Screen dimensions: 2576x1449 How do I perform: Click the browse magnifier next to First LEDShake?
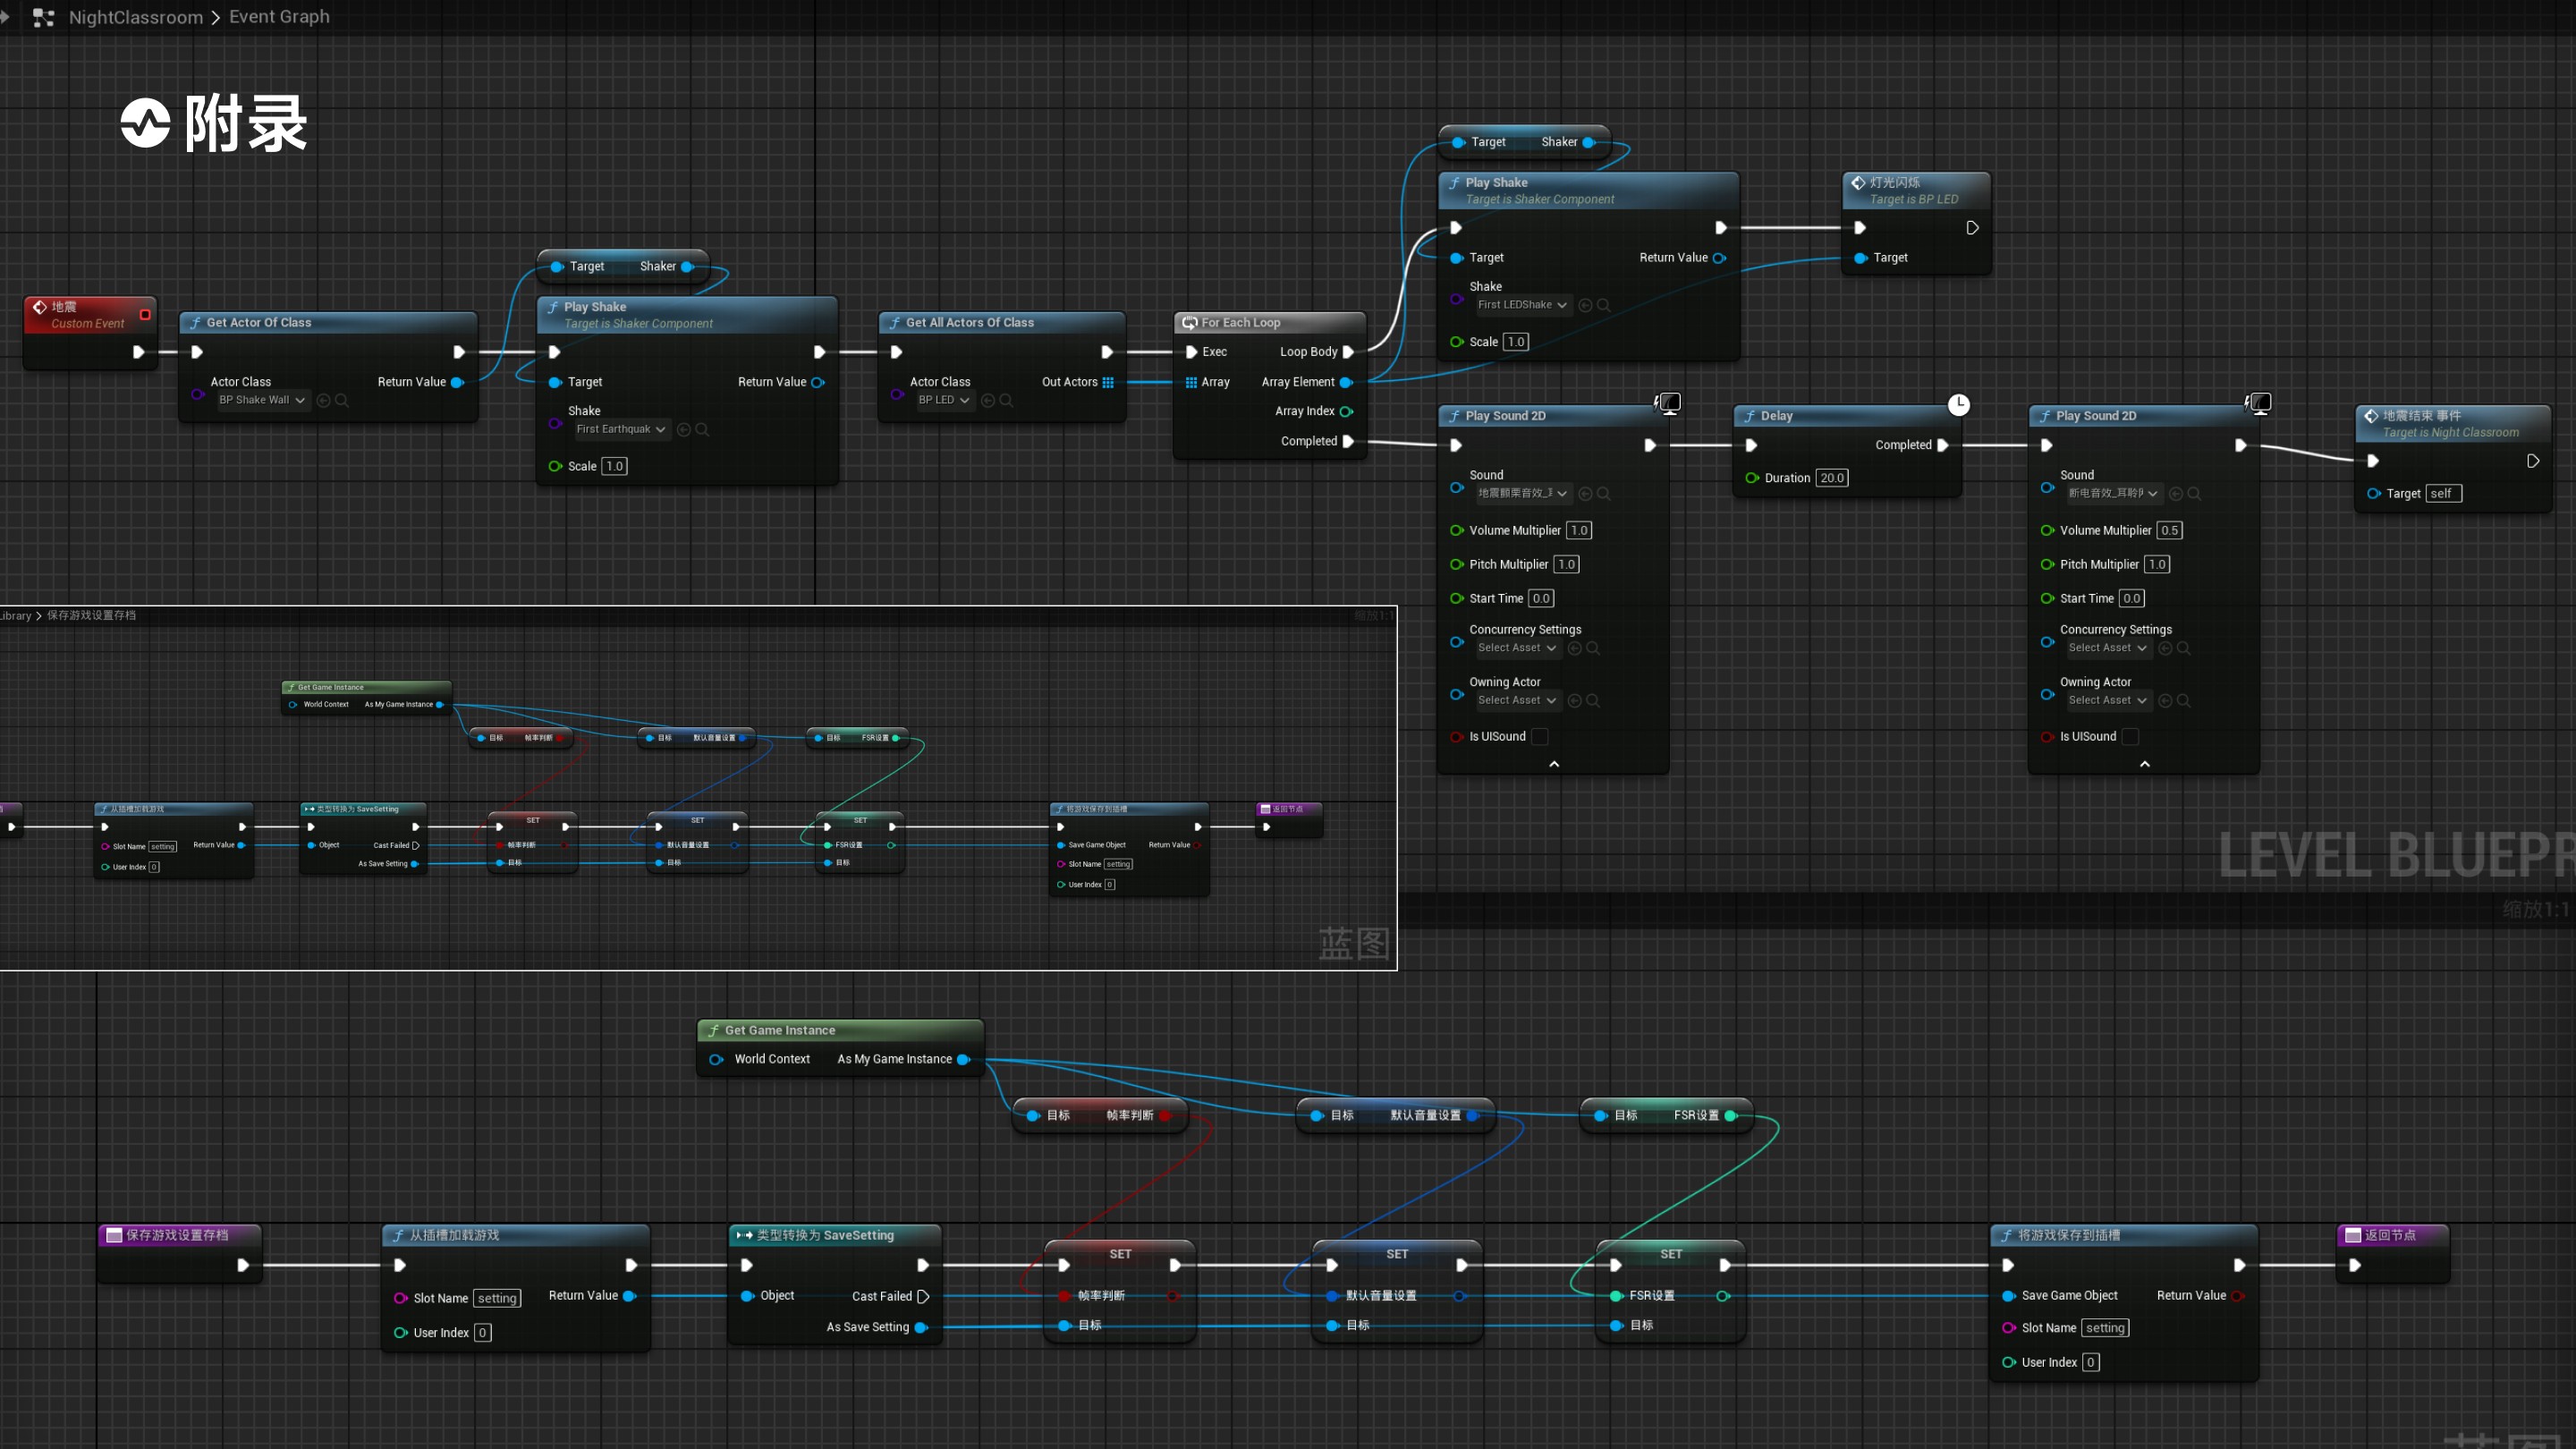[x=1604, y=305]
